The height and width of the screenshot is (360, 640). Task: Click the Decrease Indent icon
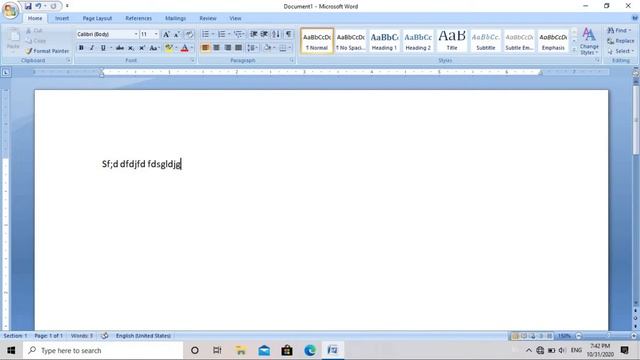coord(253,34)
